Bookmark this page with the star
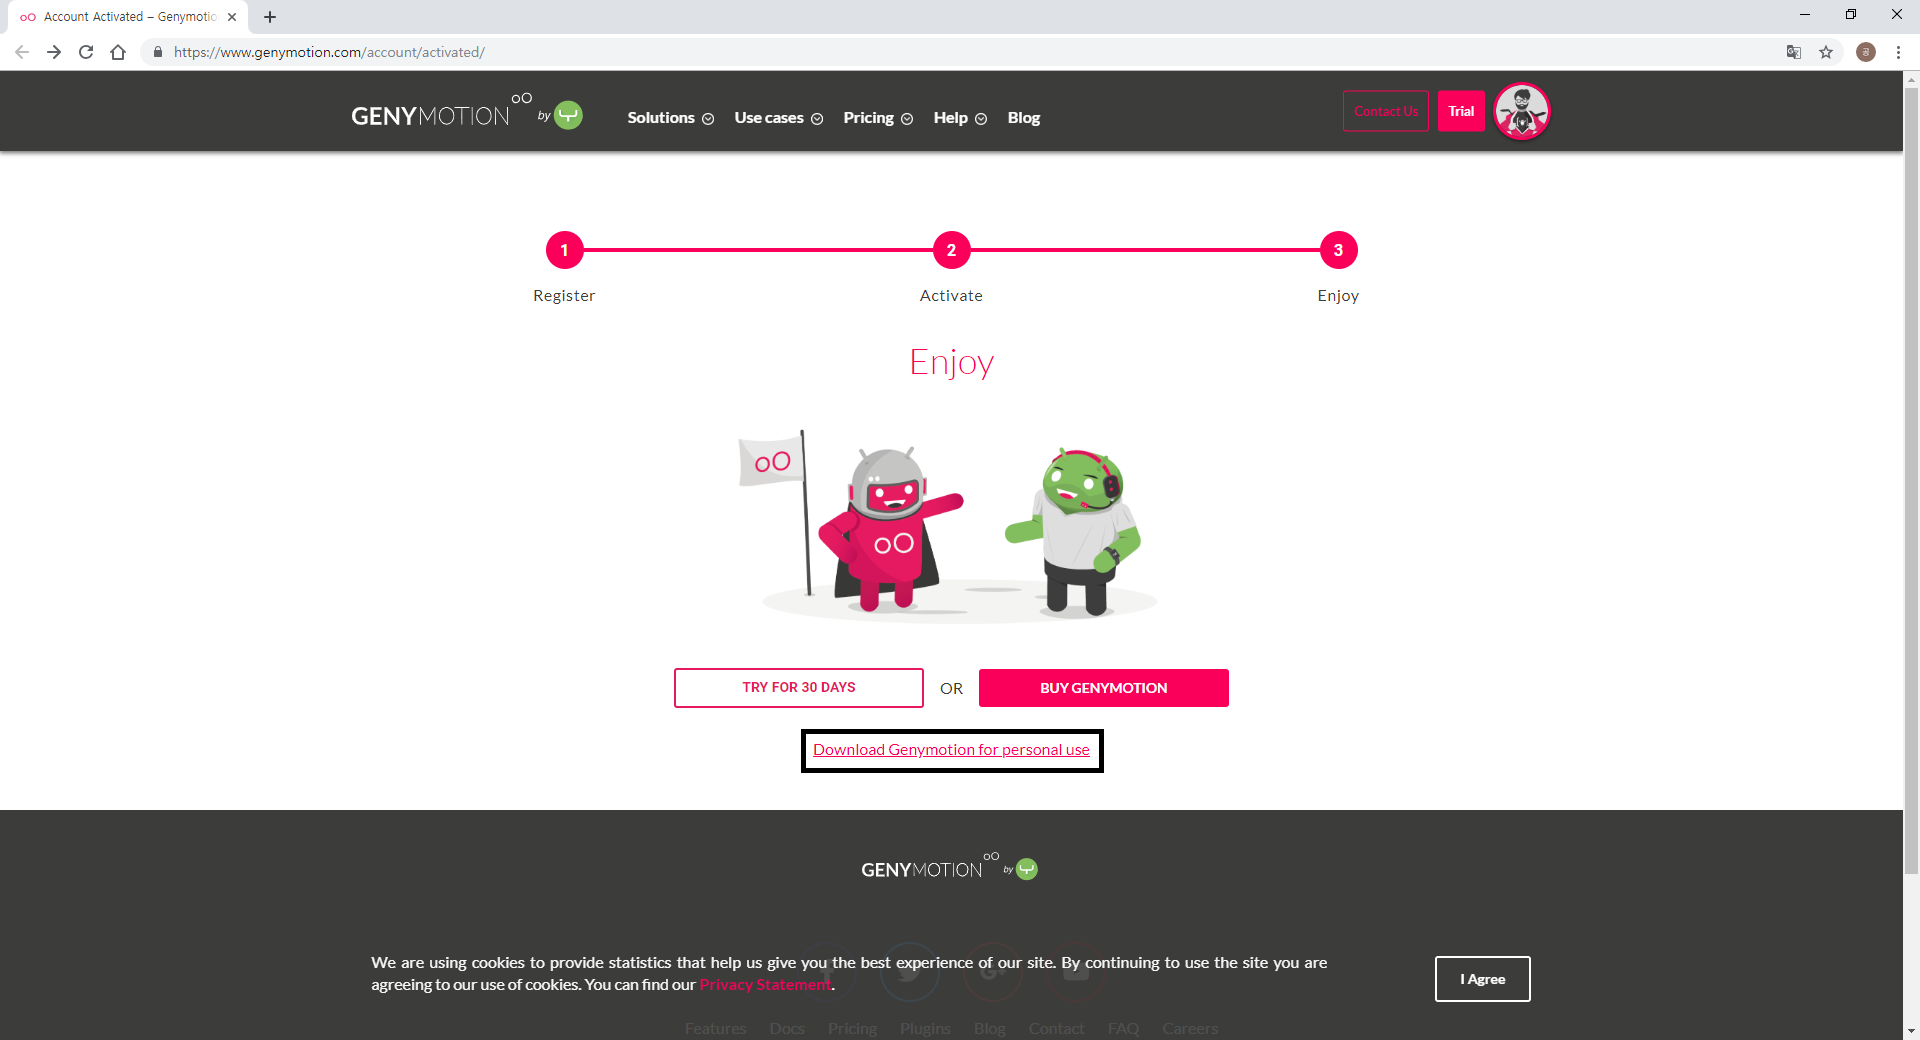Viewport: 1920px width, 1040px height. click(1826, 52)
